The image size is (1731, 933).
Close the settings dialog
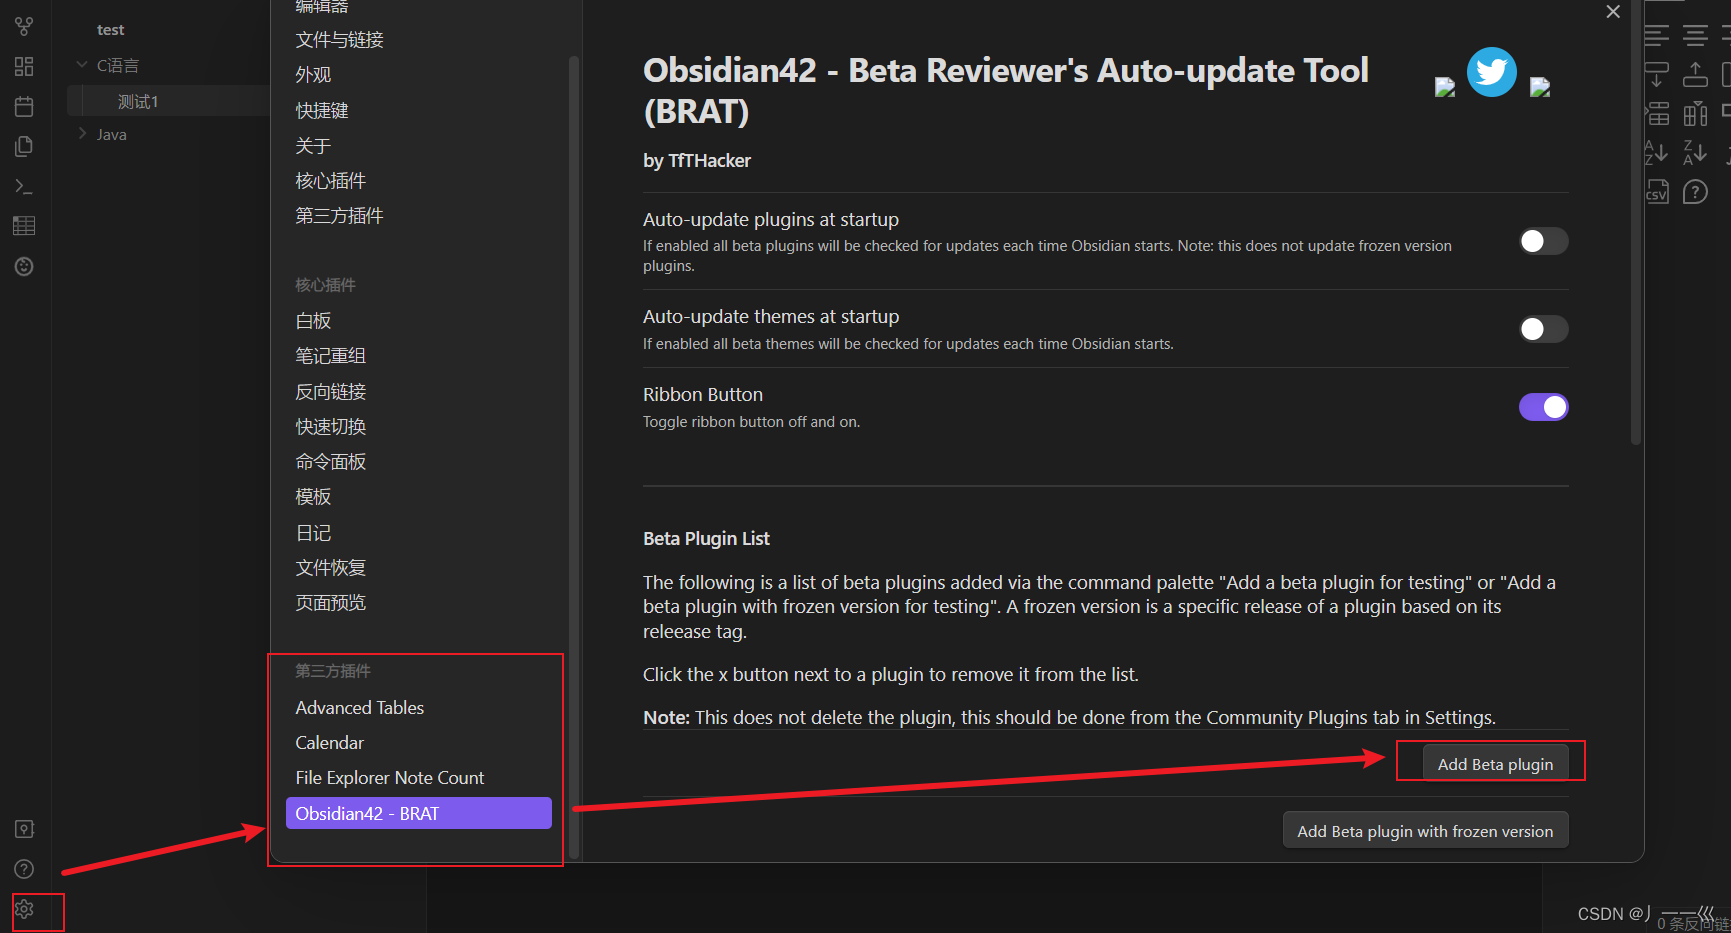(1613, 12)
